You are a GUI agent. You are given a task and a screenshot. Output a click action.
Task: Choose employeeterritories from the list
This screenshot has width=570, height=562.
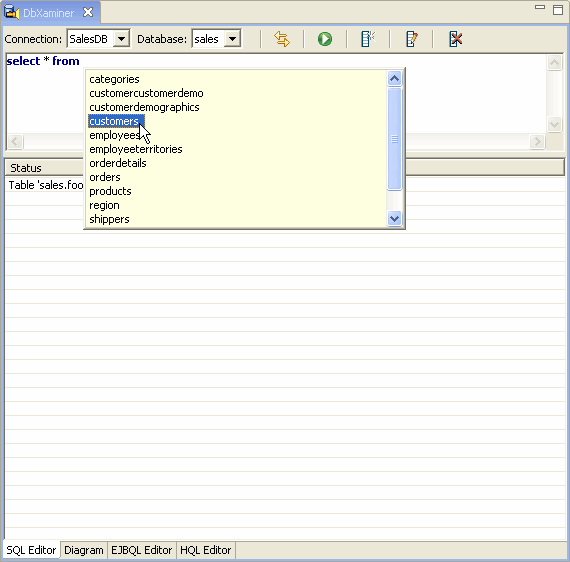tap(136, 149)
